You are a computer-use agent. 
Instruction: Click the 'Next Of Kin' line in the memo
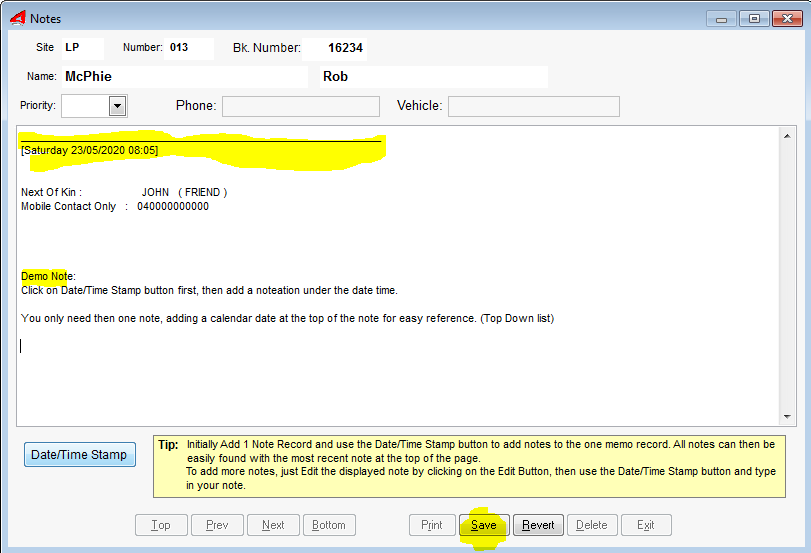tap(124, 192)
